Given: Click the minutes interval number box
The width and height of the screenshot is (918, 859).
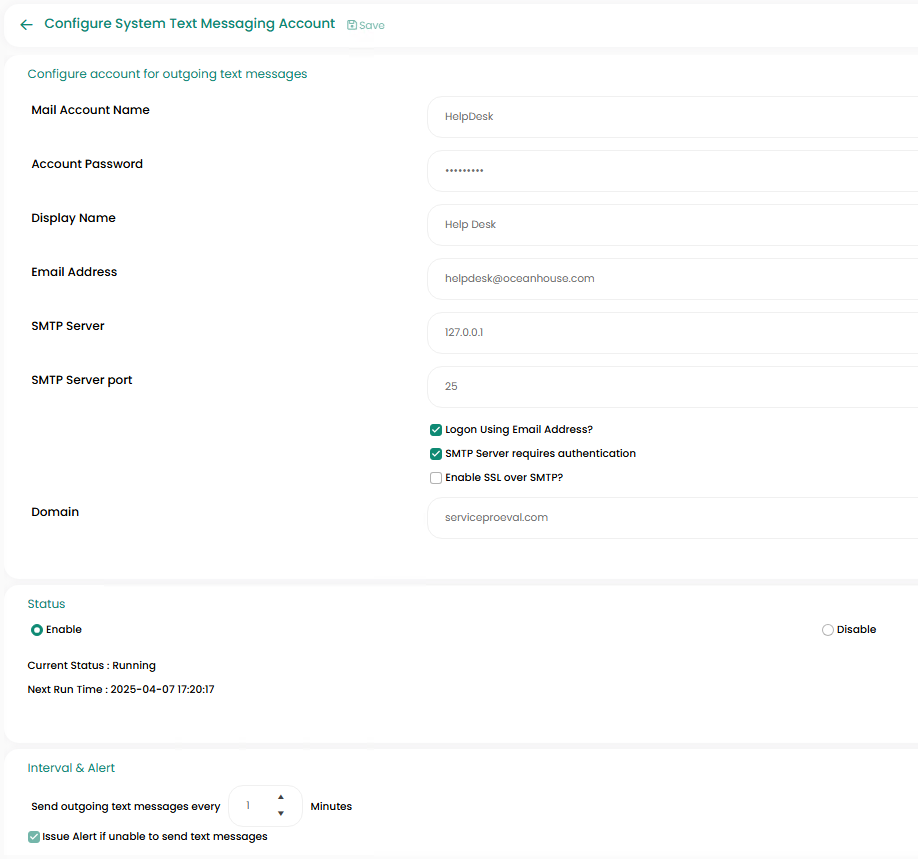Looking at the screenshot, I should click(250, 806).
